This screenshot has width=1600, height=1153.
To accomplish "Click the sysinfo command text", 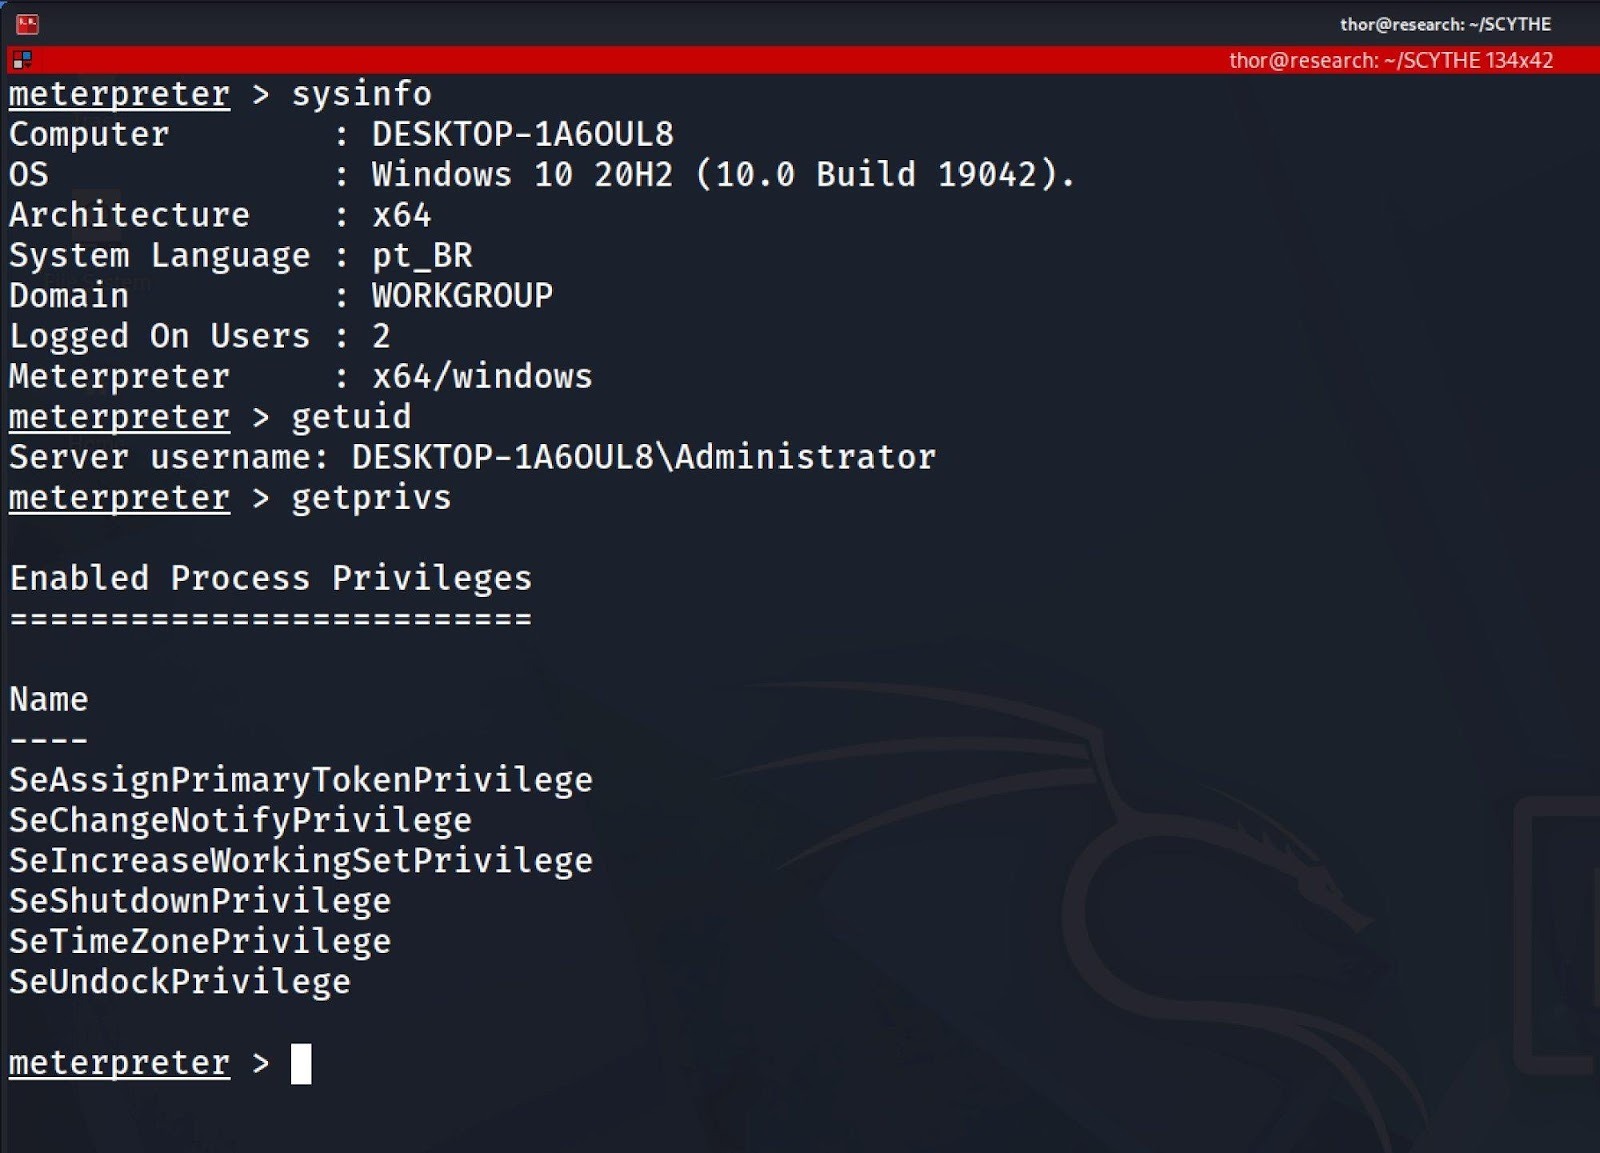I will pyautogui.click(x=361, y=94).
